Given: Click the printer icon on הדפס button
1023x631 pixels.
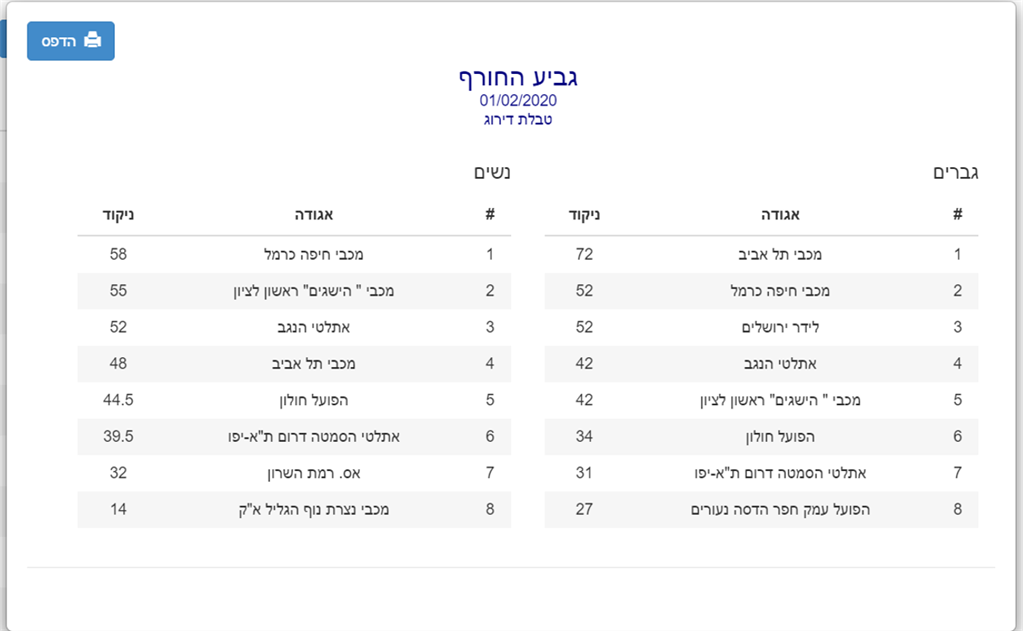Looking at the screenshot, I should tap(93, 40).
